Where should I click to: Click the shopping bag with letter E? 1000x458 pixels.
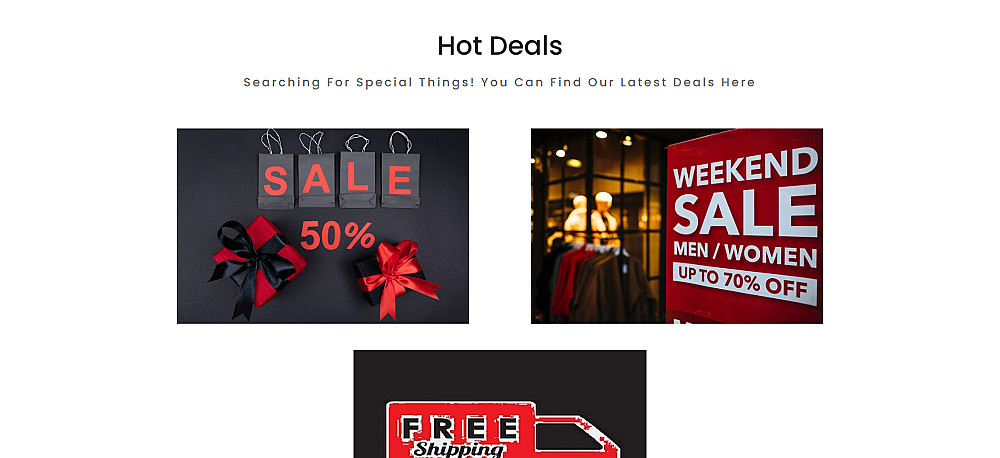pyautogui.click(x=401, y=180)
